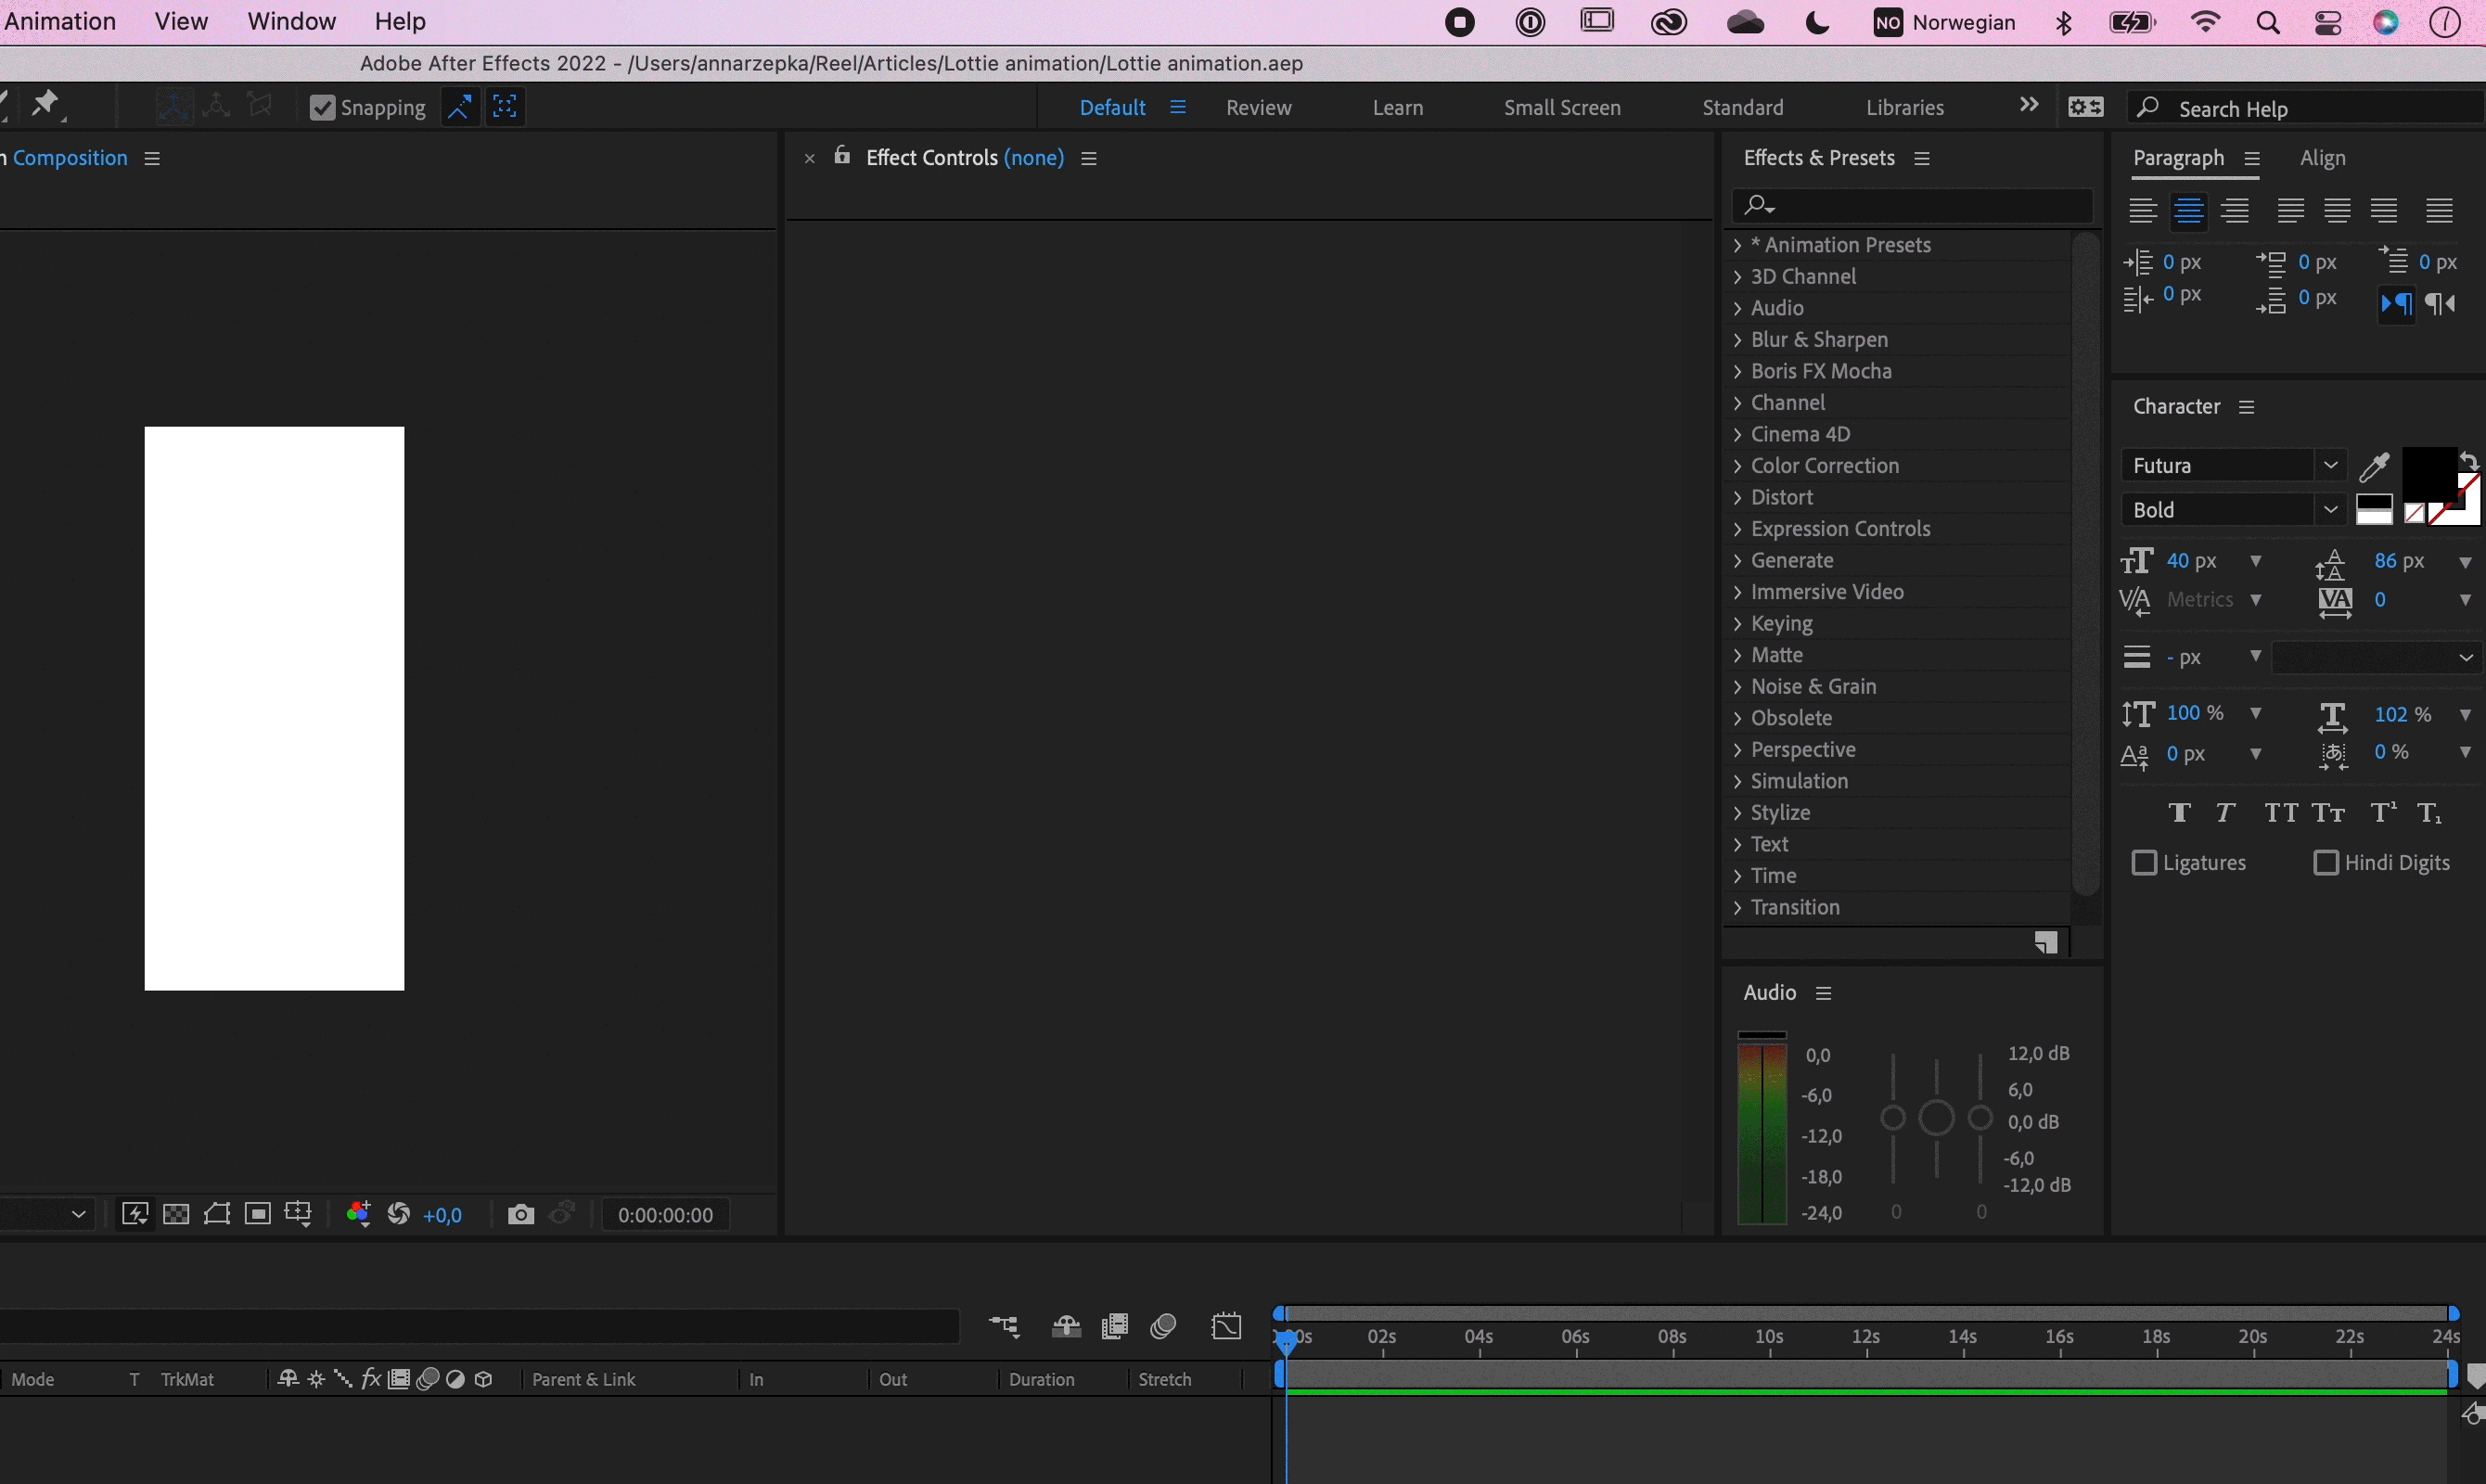Click the 10s mark on timeline ruler

pyautogui.click(x=1769, y=1337)
